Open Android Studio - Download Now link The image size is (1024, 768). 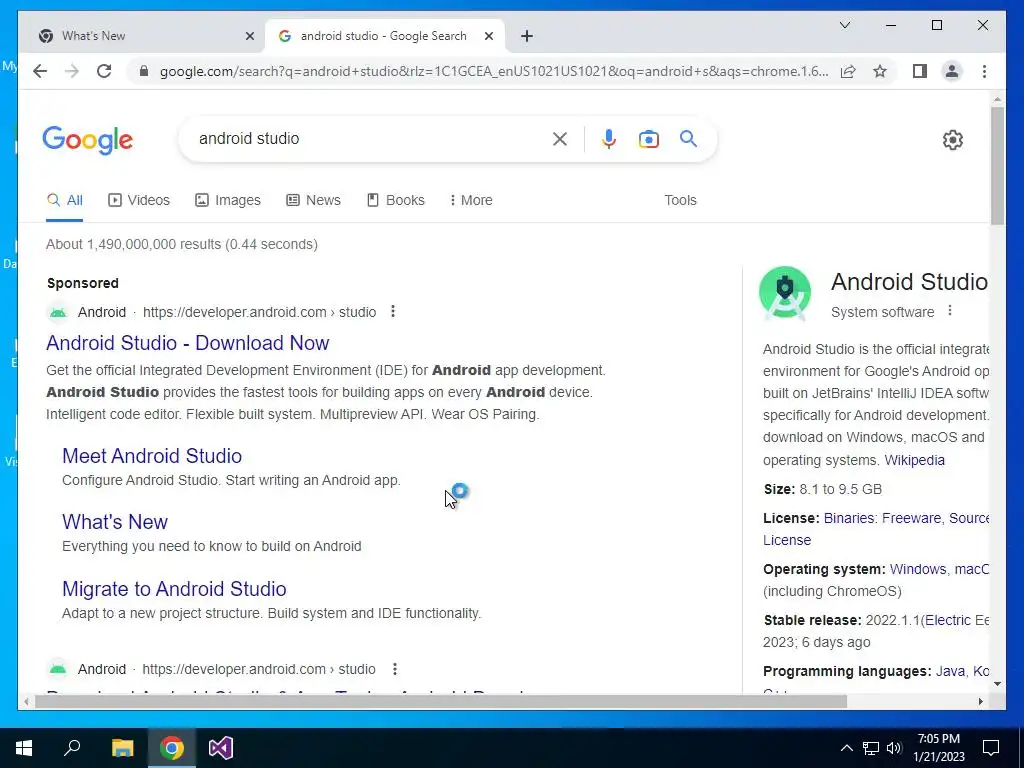point(187,343)
